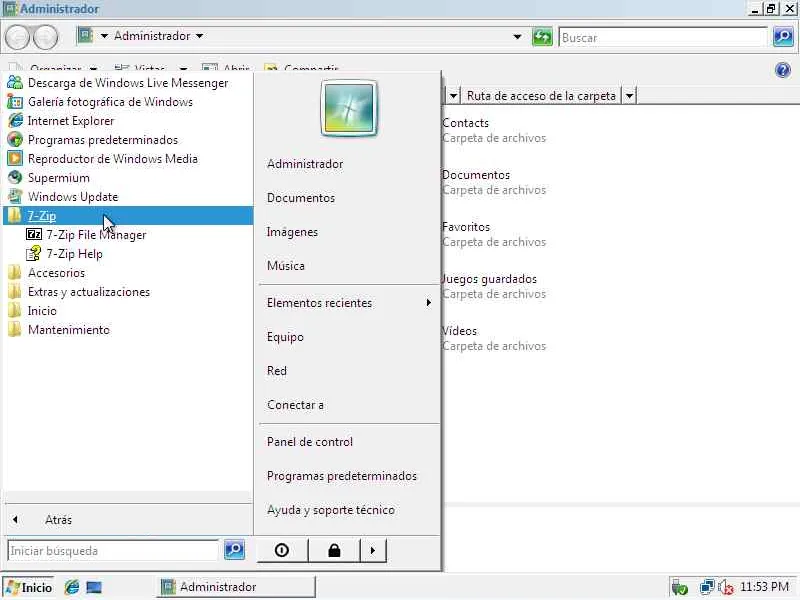This screenshot has width=800, height=600.
Task: Click the Show desktop quick launch icon
Action: click(94, 587)
